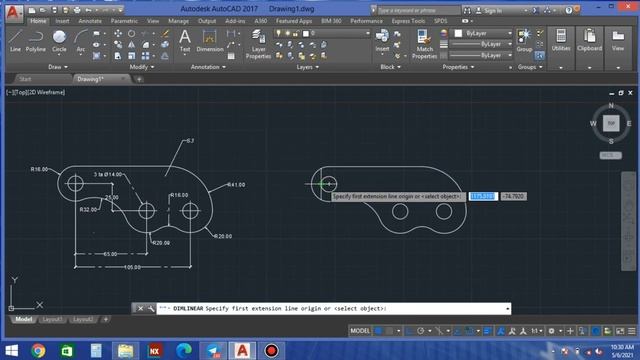This screenshot has width=640, height=360.
Task: Open the Manage ribbon tab
Action: [178, 21]
